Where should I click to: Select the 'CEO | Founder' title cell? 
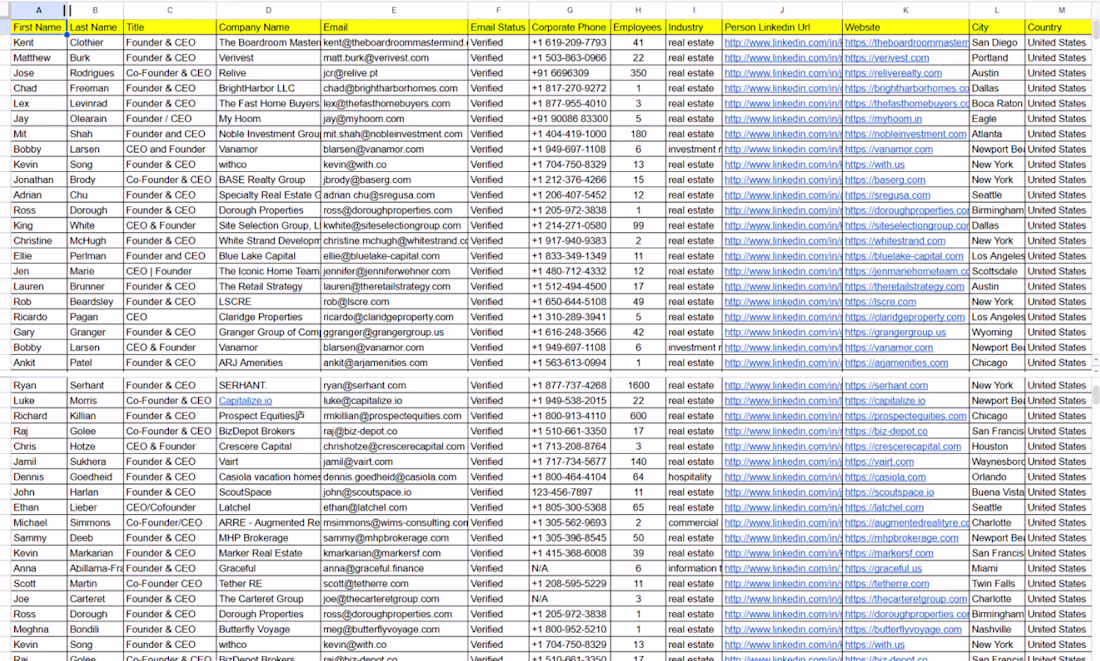(170, 271)
